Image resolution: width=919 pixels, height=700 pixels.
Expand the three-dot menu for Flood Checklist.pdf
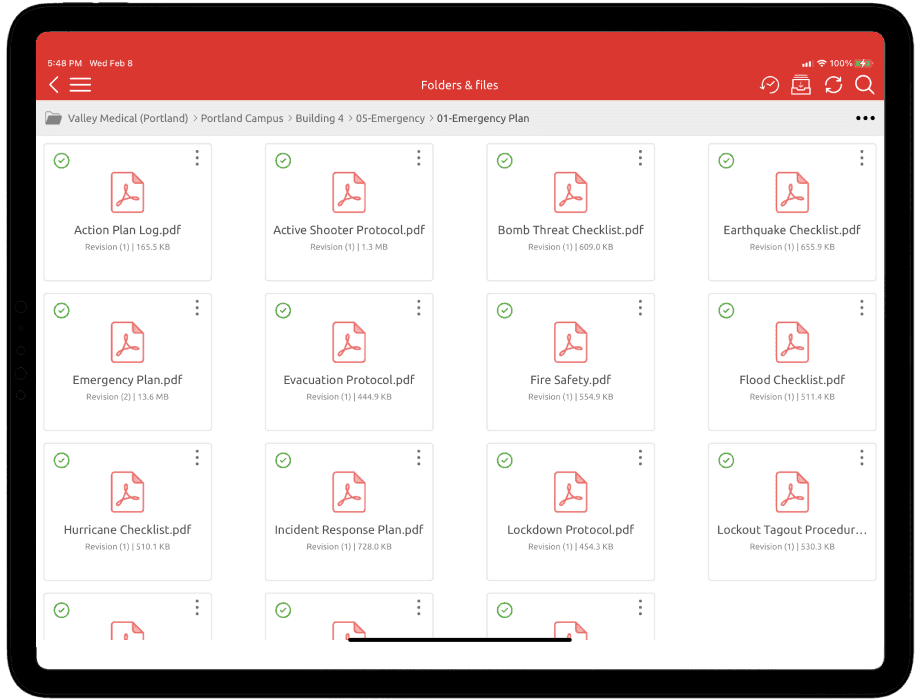point(861,308)
